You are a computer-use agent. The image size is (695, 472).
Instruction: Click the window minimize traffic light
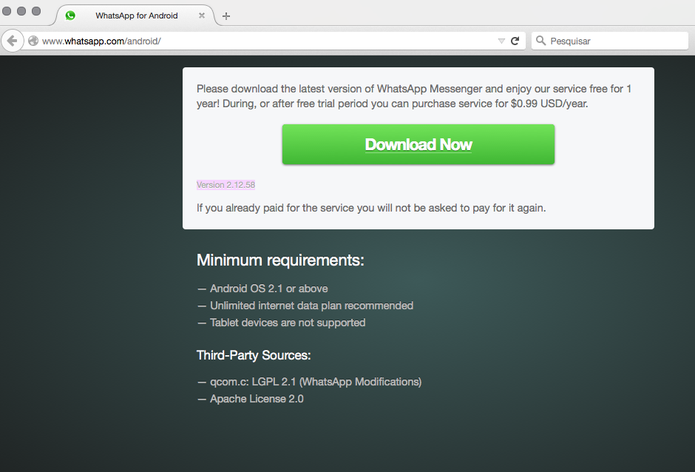pyautogui.click(x=21, y=11)
